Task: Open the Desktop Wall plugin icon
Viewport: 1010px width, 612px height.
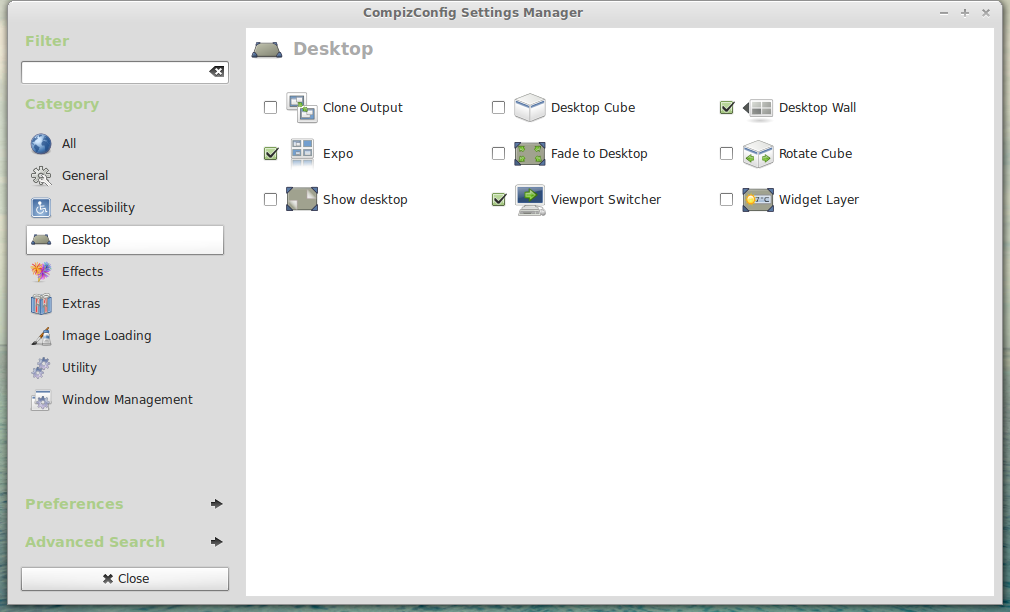Action: click(x=757, y=107)
